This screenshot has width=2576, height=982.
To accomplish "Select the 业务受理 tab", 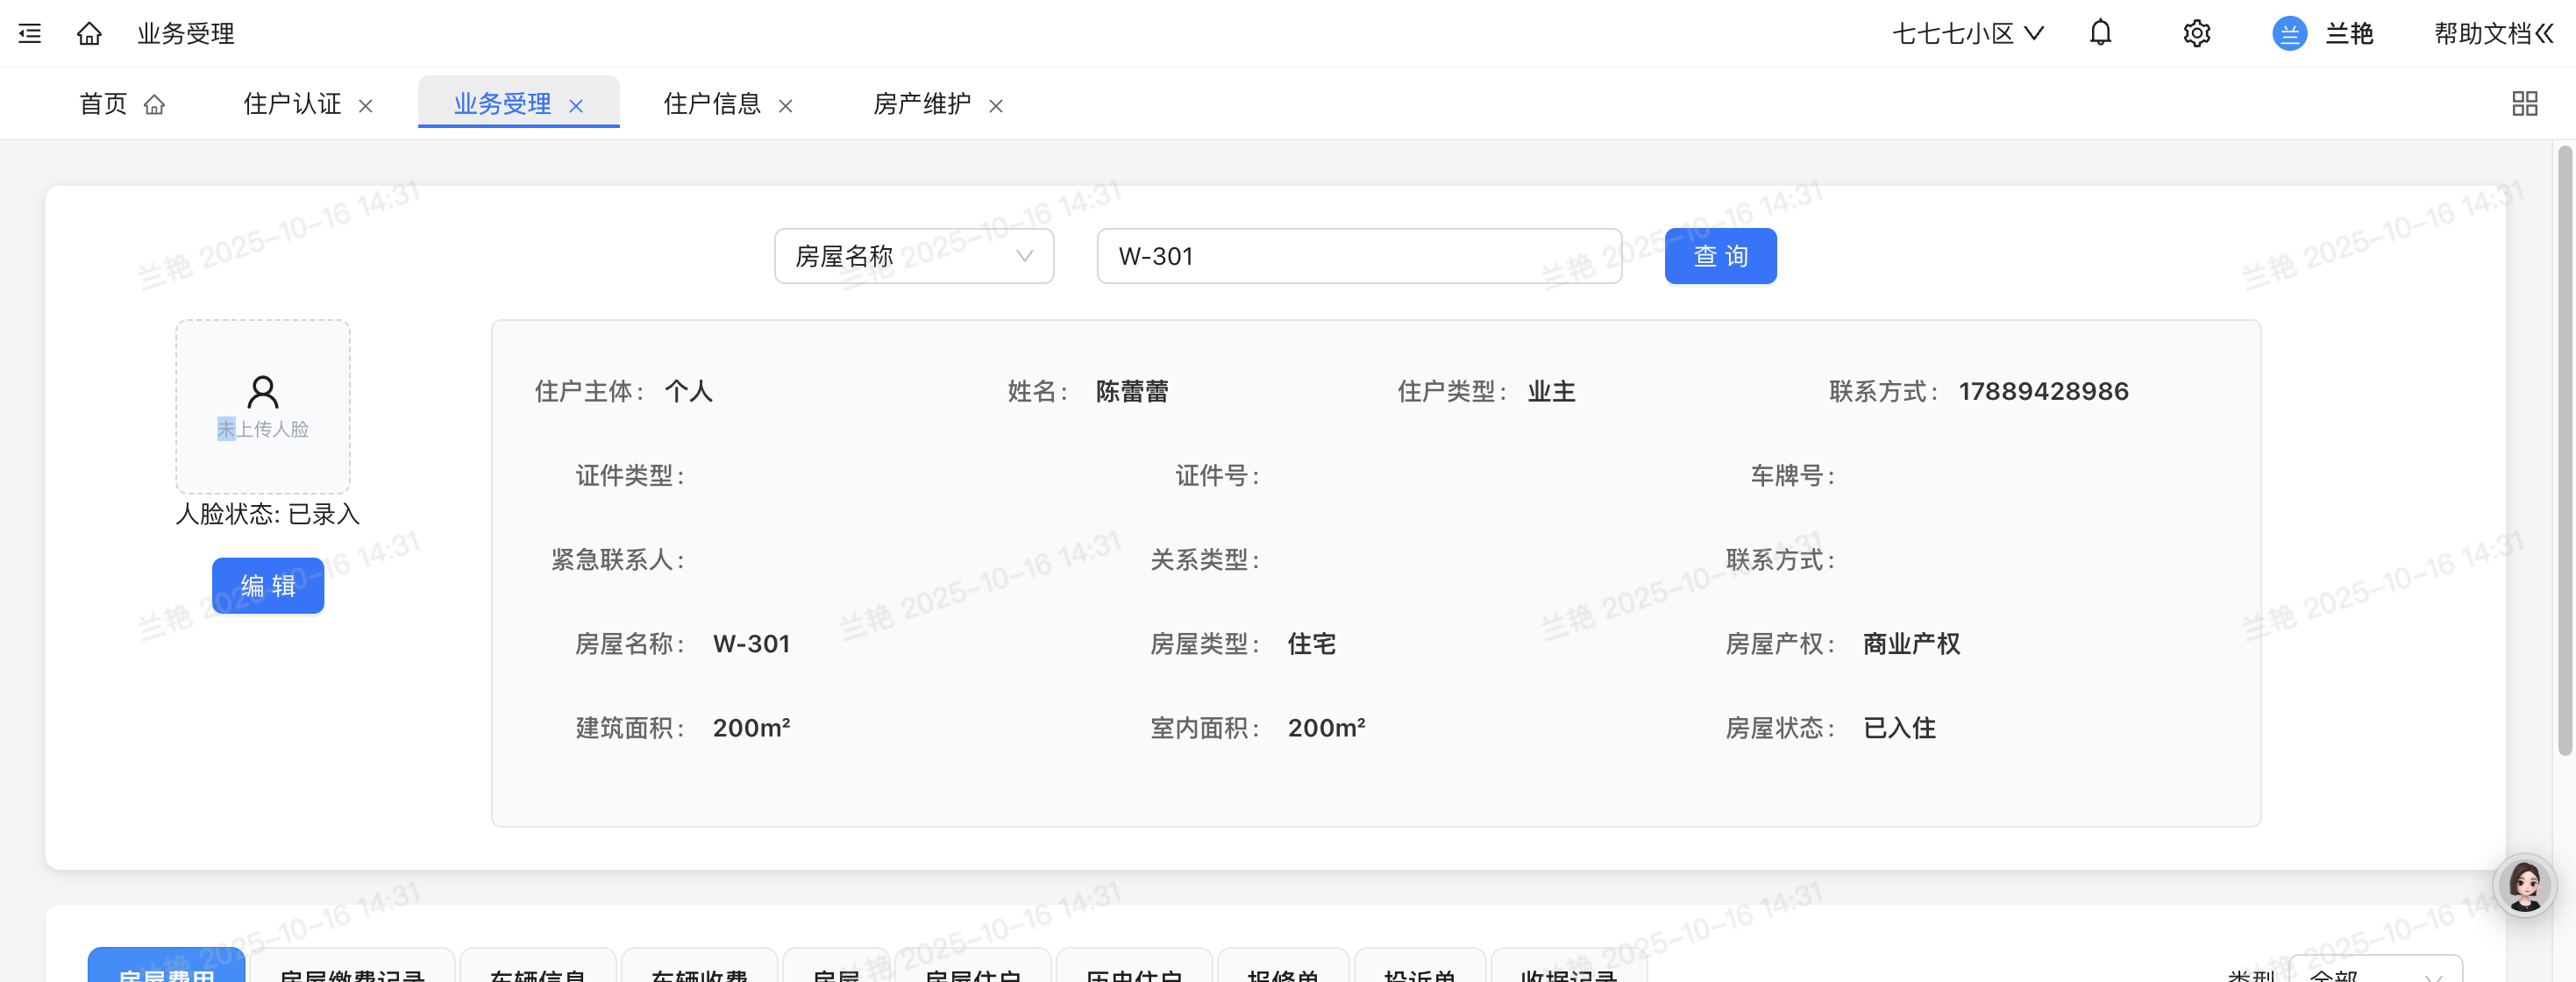I will coord(518,103).
